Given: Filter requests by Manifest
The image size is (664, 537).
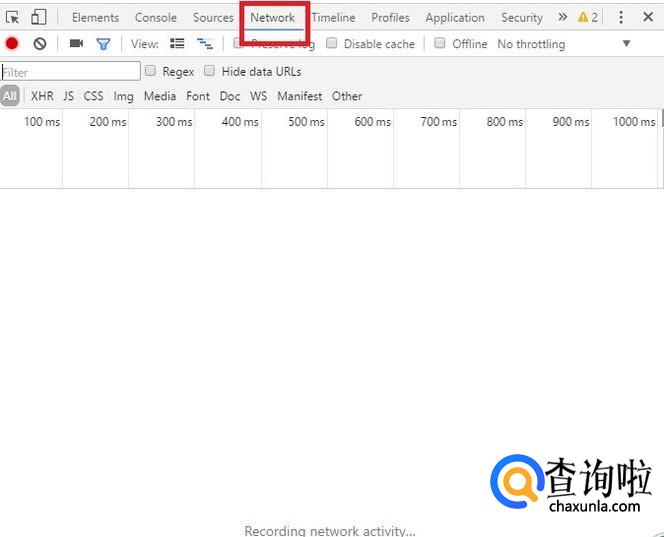Looking at the screenshot, I should 299,96.
